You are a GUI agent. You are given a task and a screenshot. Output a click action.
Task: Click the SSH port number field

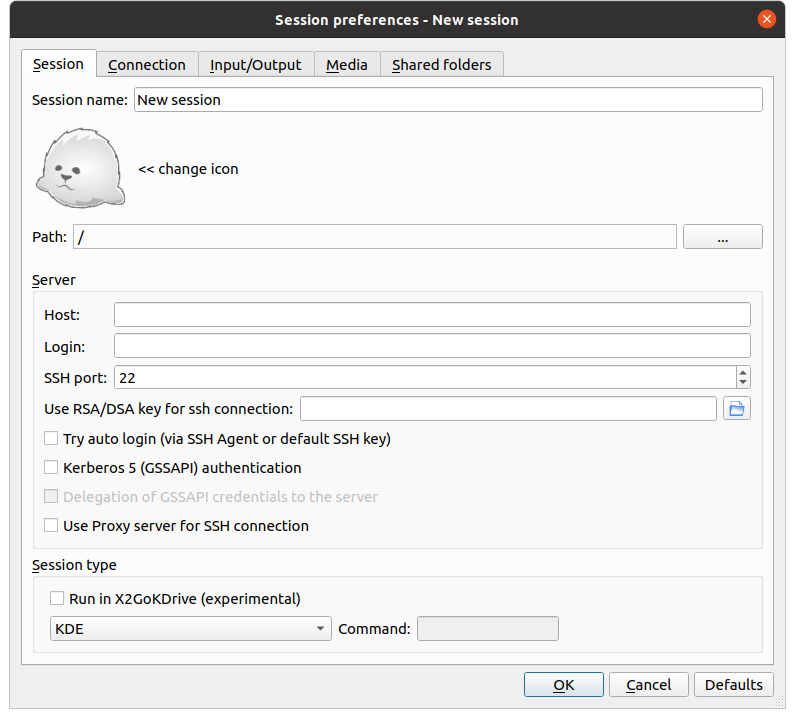click(425, 378)
